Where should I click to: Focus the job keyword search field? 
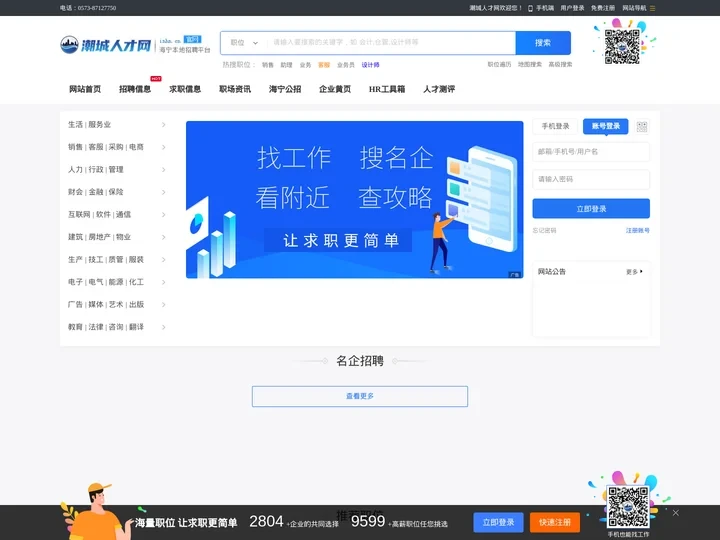tap(391, 43)
